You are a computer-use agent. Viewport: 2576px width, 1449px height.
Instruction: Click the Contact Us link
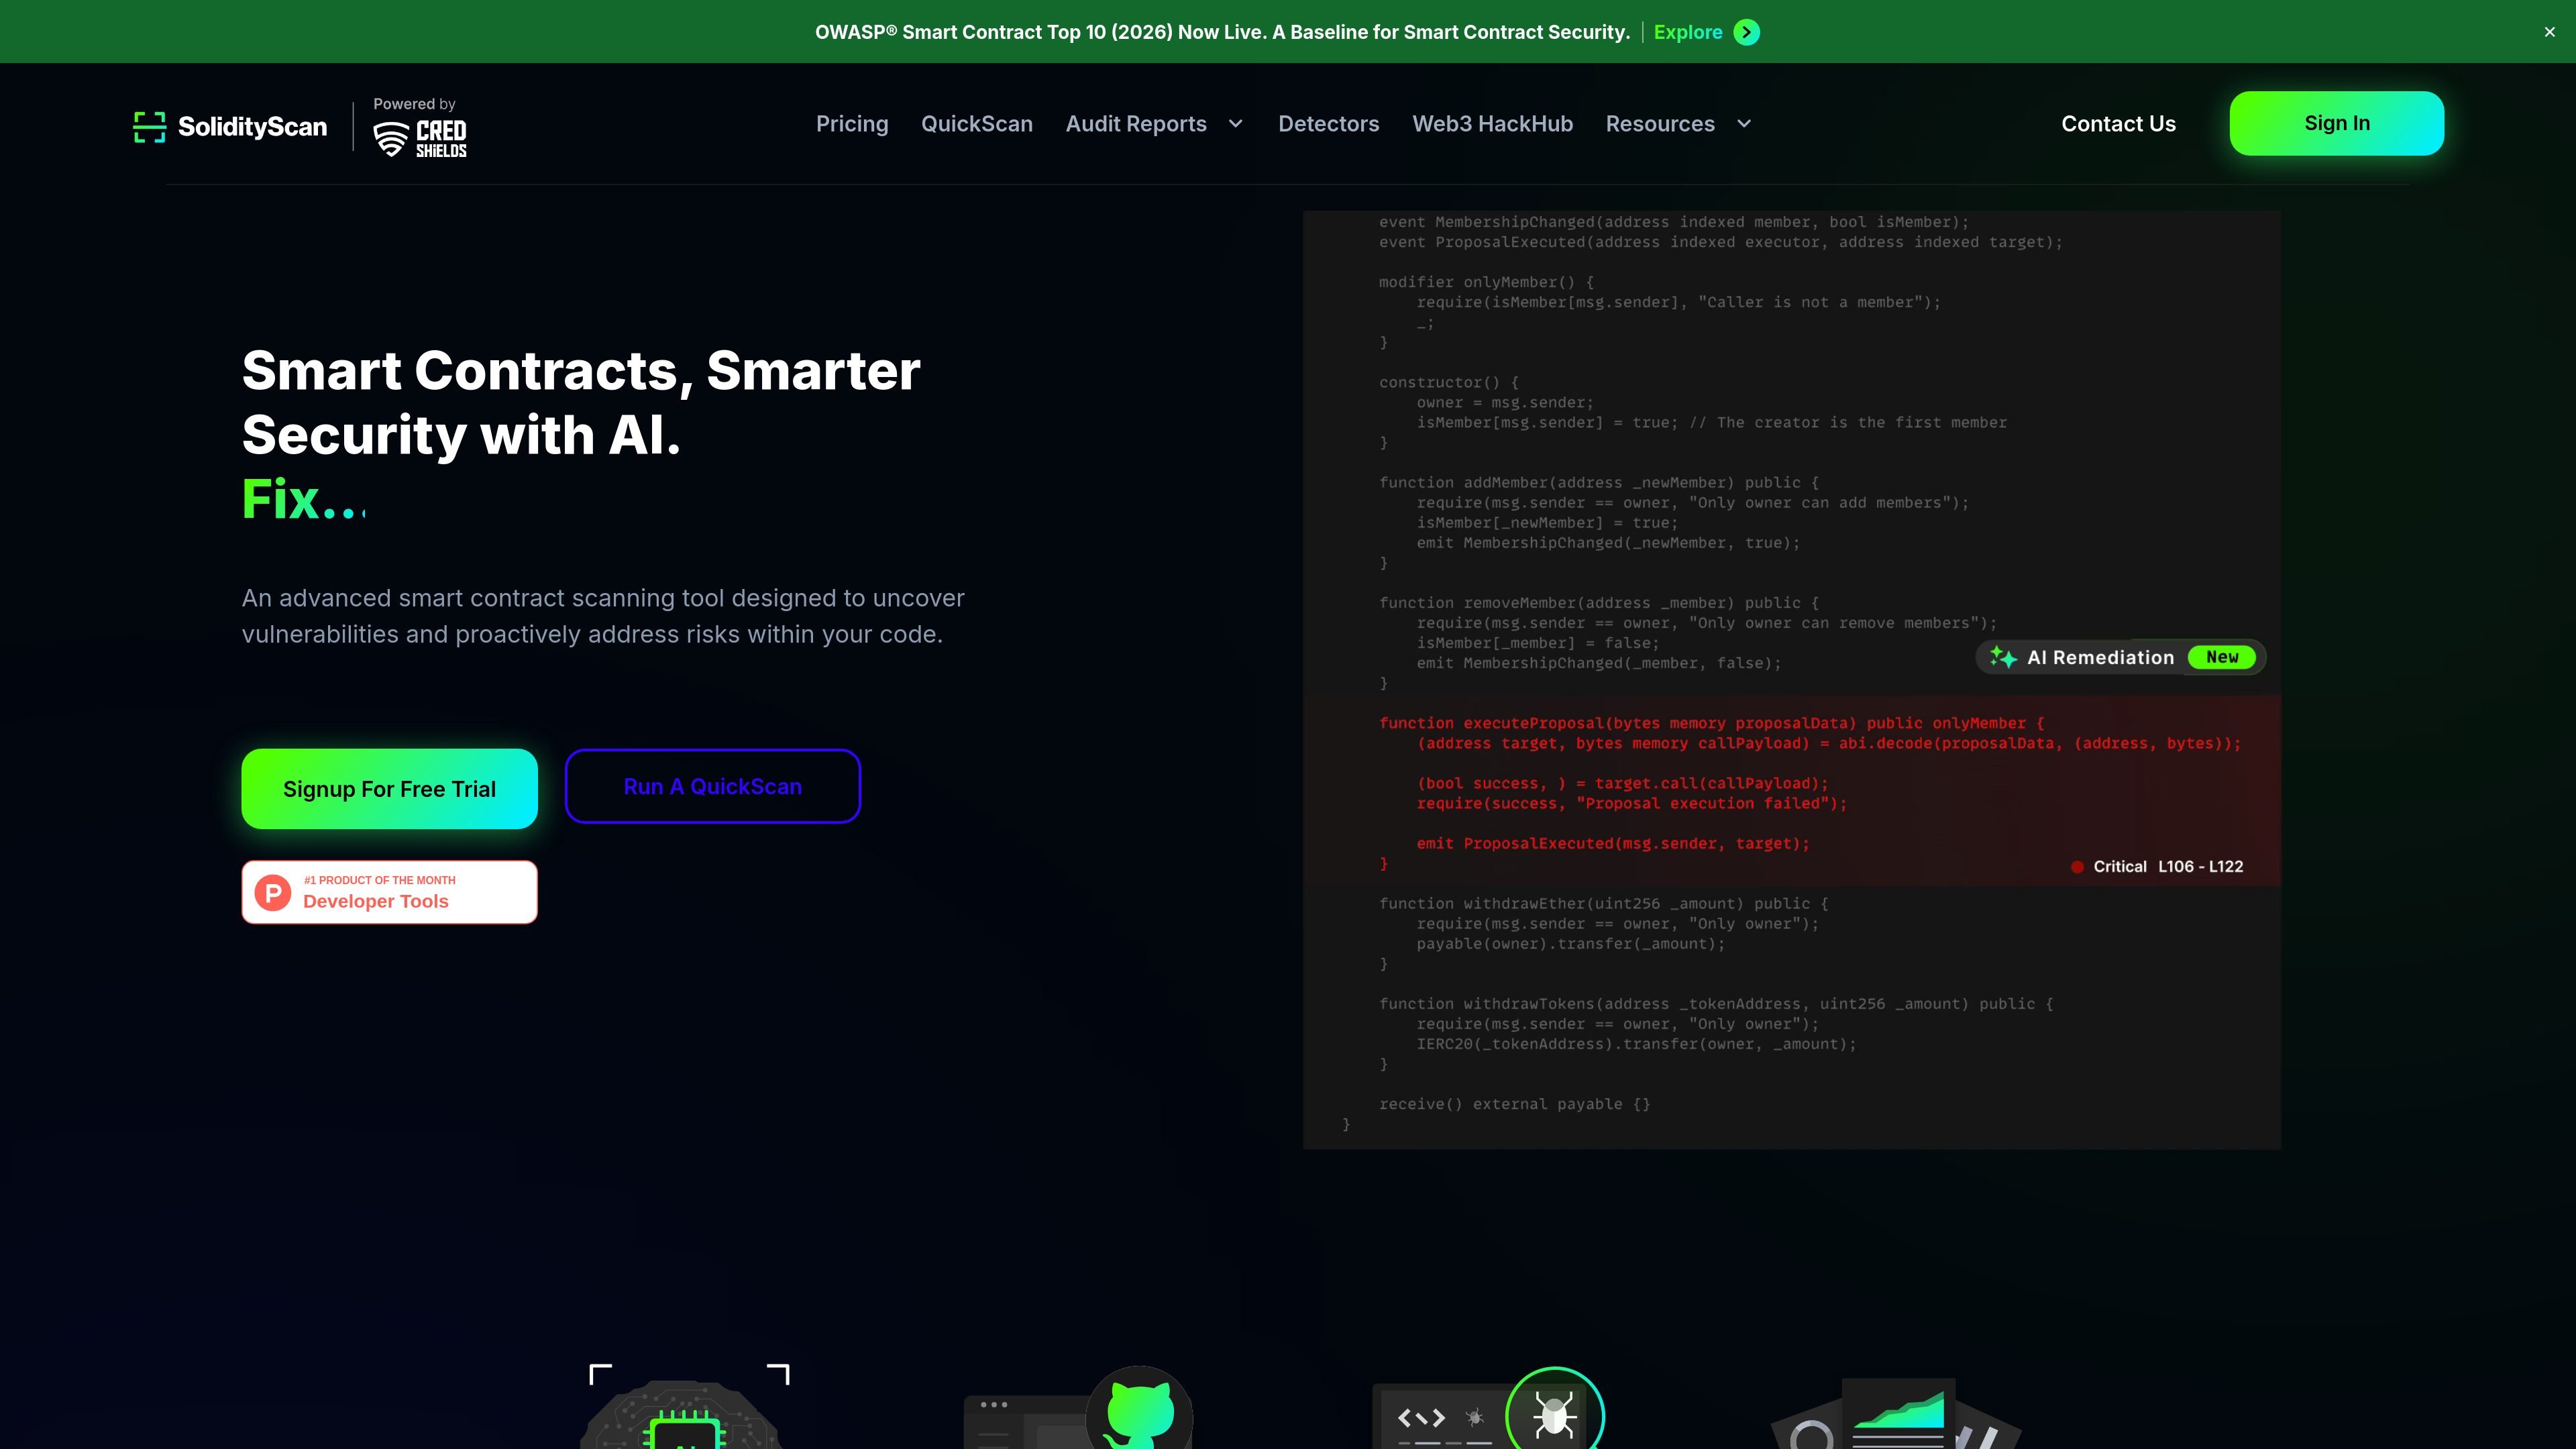click(x=2118, y=124)
